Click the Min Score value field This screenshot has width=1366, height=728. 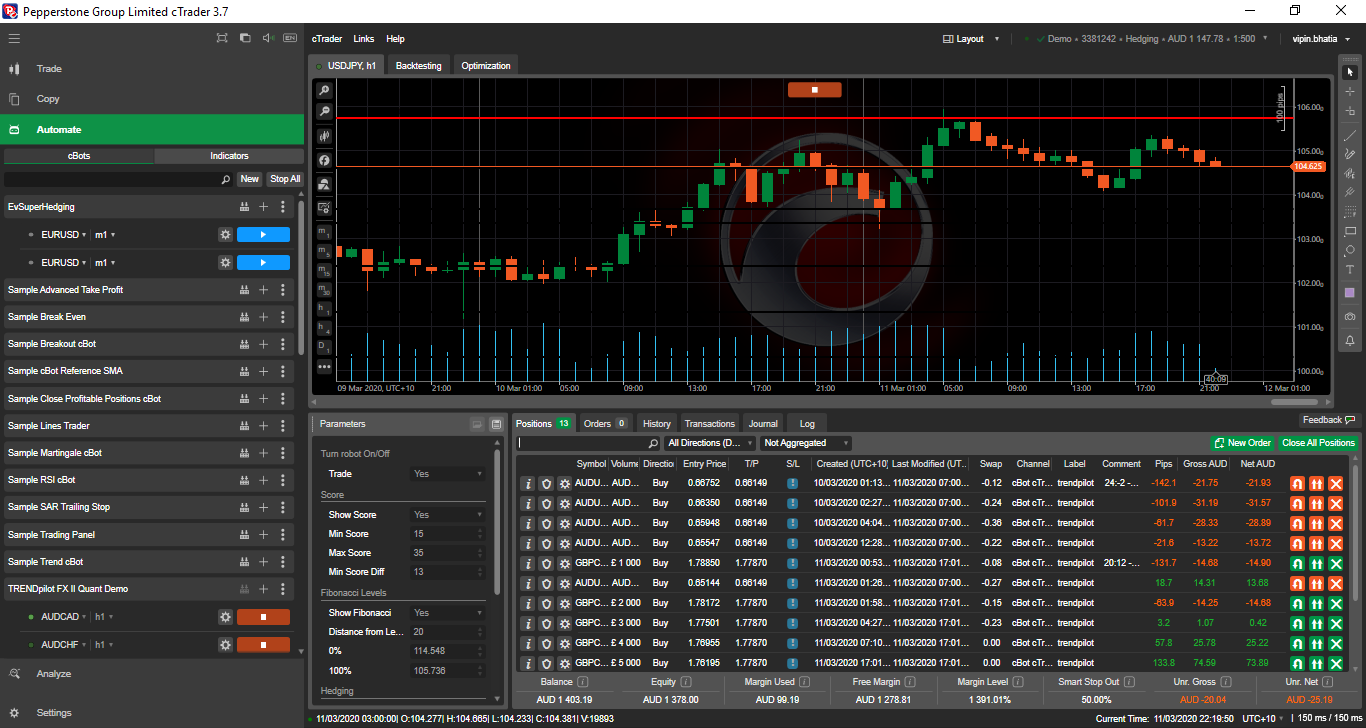(x=447, y=534)
